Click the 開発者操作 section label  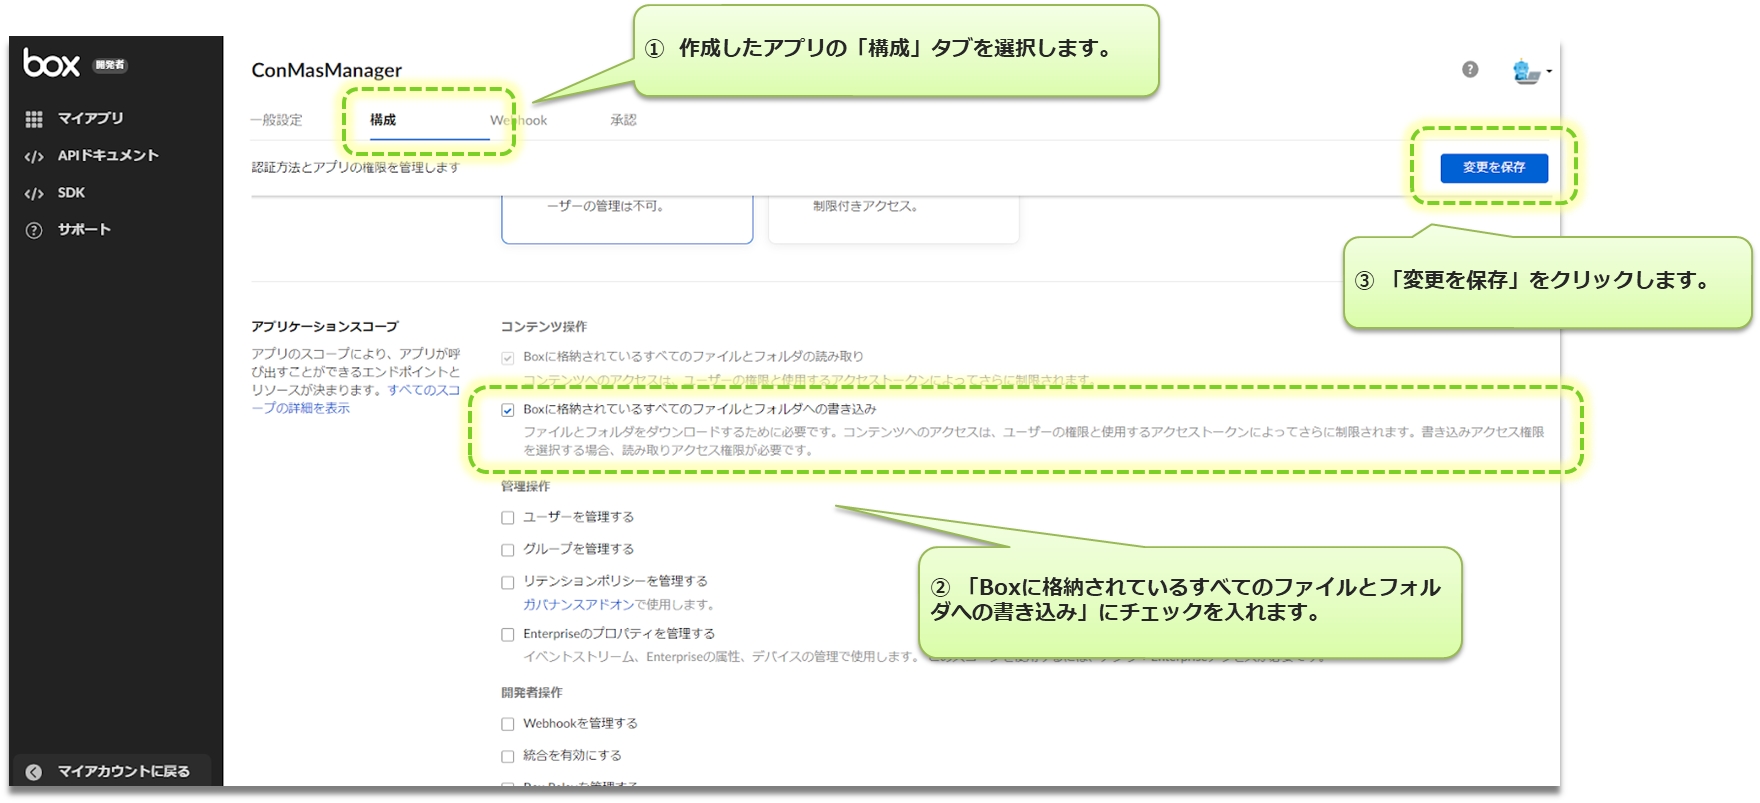pos(531,693)
